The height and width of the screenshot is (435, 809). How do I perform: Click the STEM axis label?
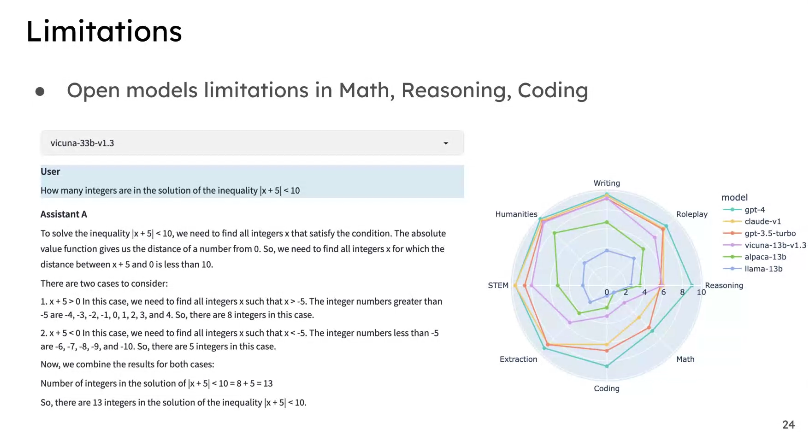click(498, 285)
